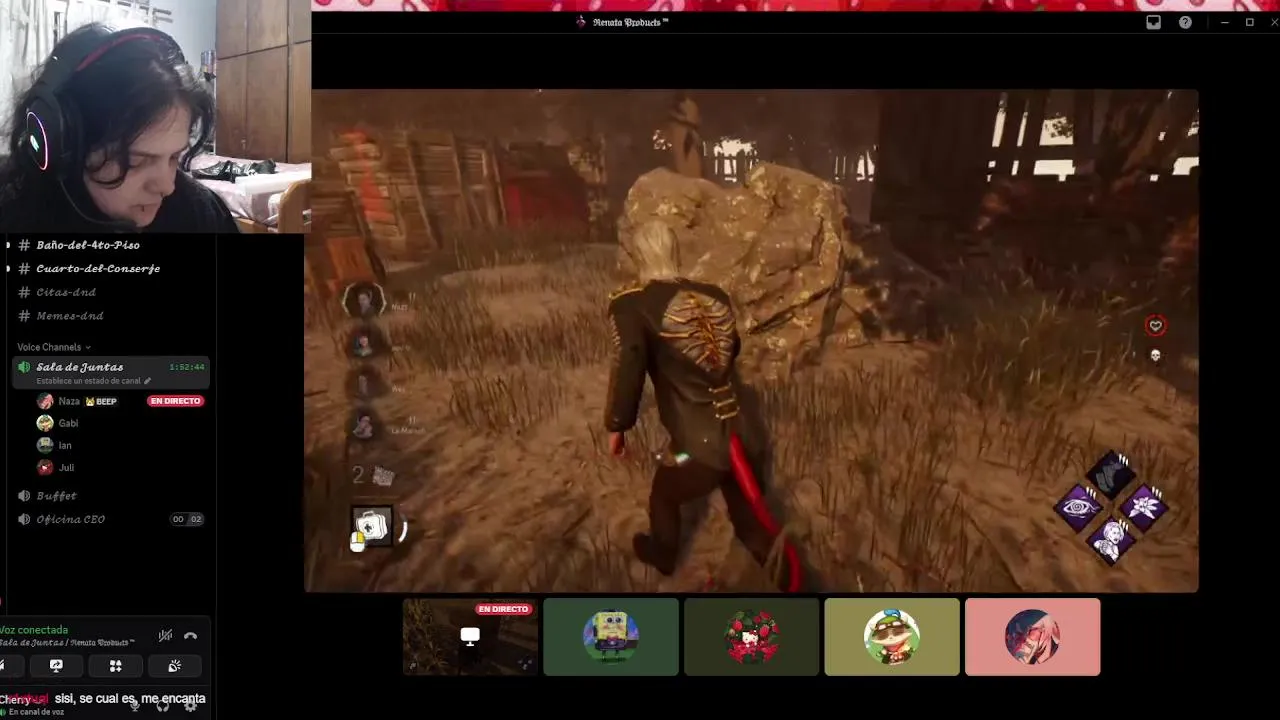Click the Voz conectada status text
The image size is (1280, 720).
pos(35,630)
